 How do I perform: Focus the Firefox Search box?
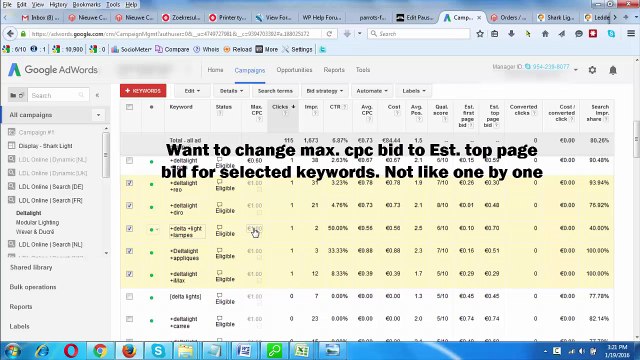[x=419, y=34]
